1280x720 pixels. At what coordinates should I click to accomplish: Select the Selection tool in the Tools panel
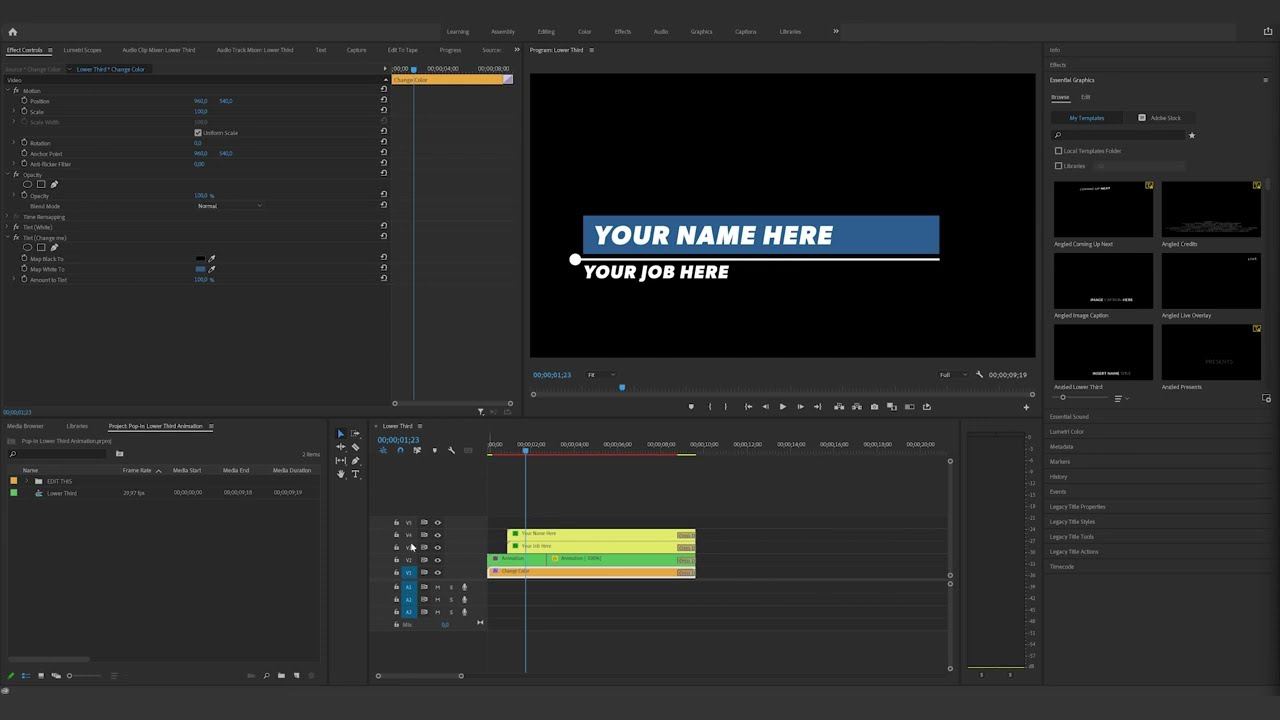tap(340, 434)
